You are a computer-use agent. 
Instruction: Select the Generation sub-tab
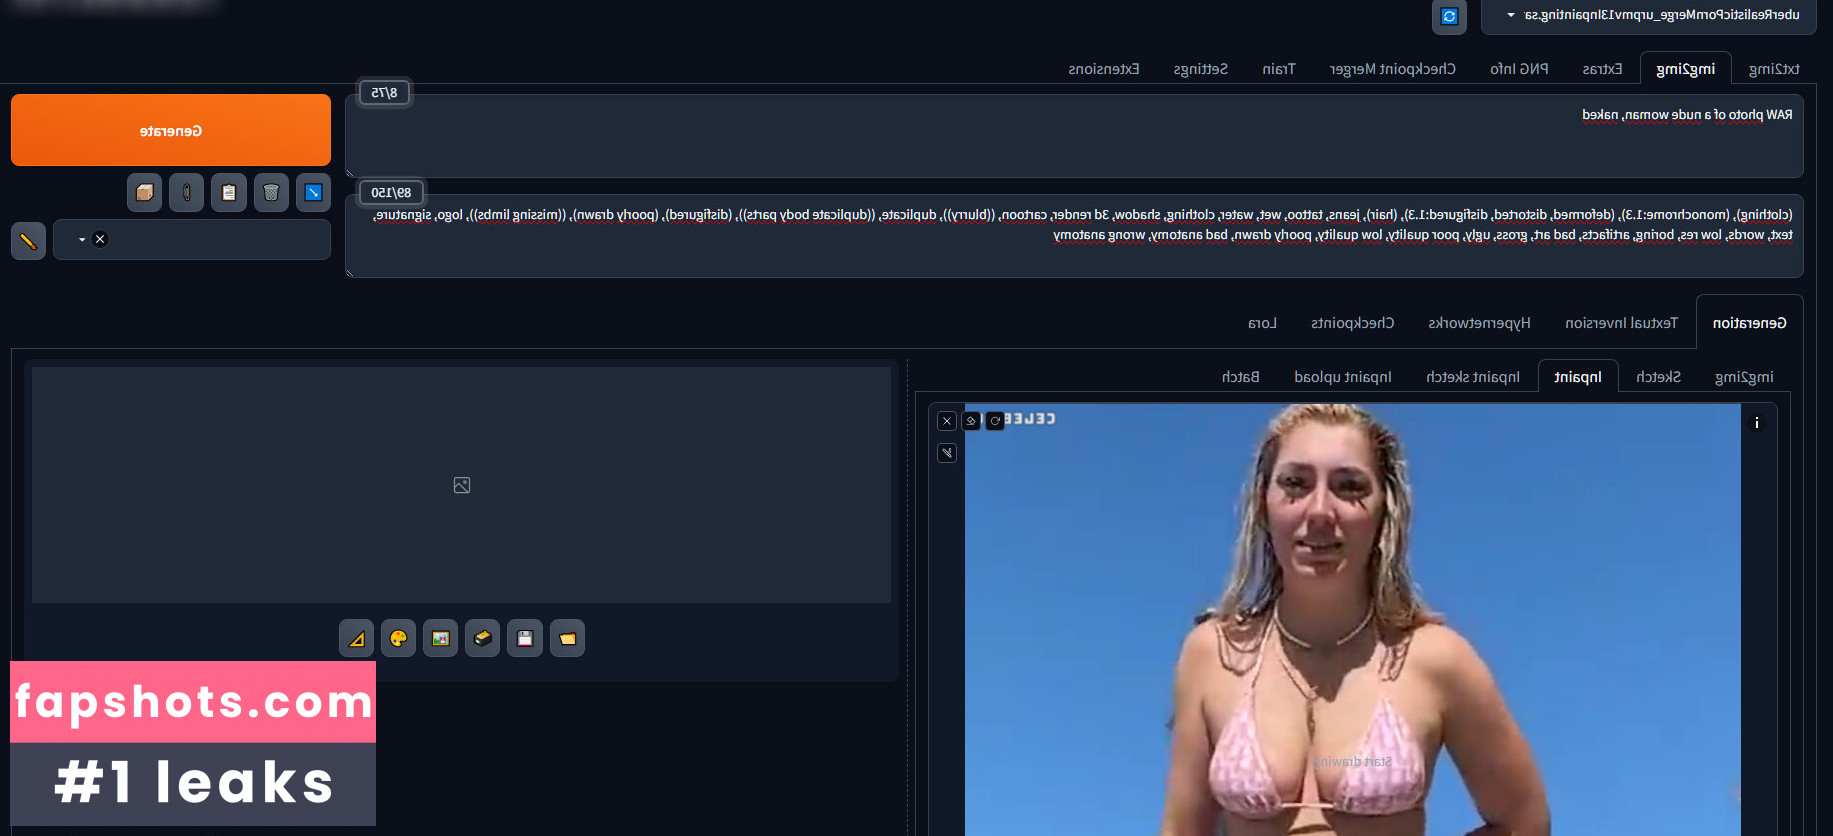coord(1749,323)
